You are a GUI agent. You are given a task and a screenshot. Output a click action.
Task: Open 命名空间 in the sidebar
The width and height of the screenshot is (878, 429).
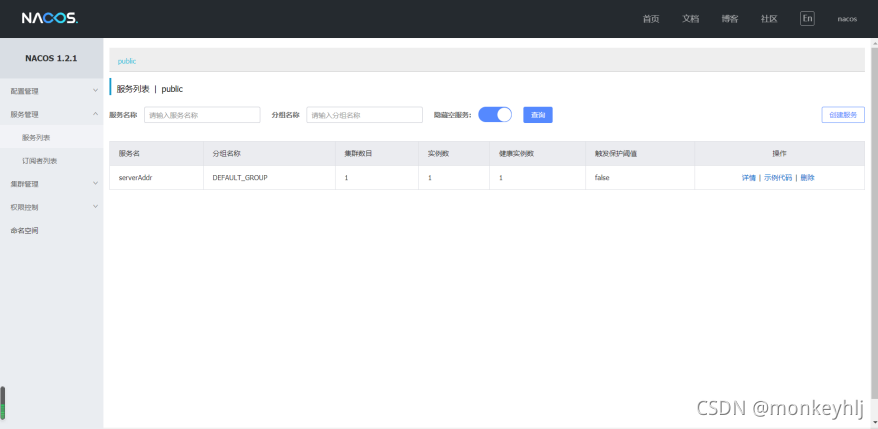pyautogui.click(x=25, y=231)
